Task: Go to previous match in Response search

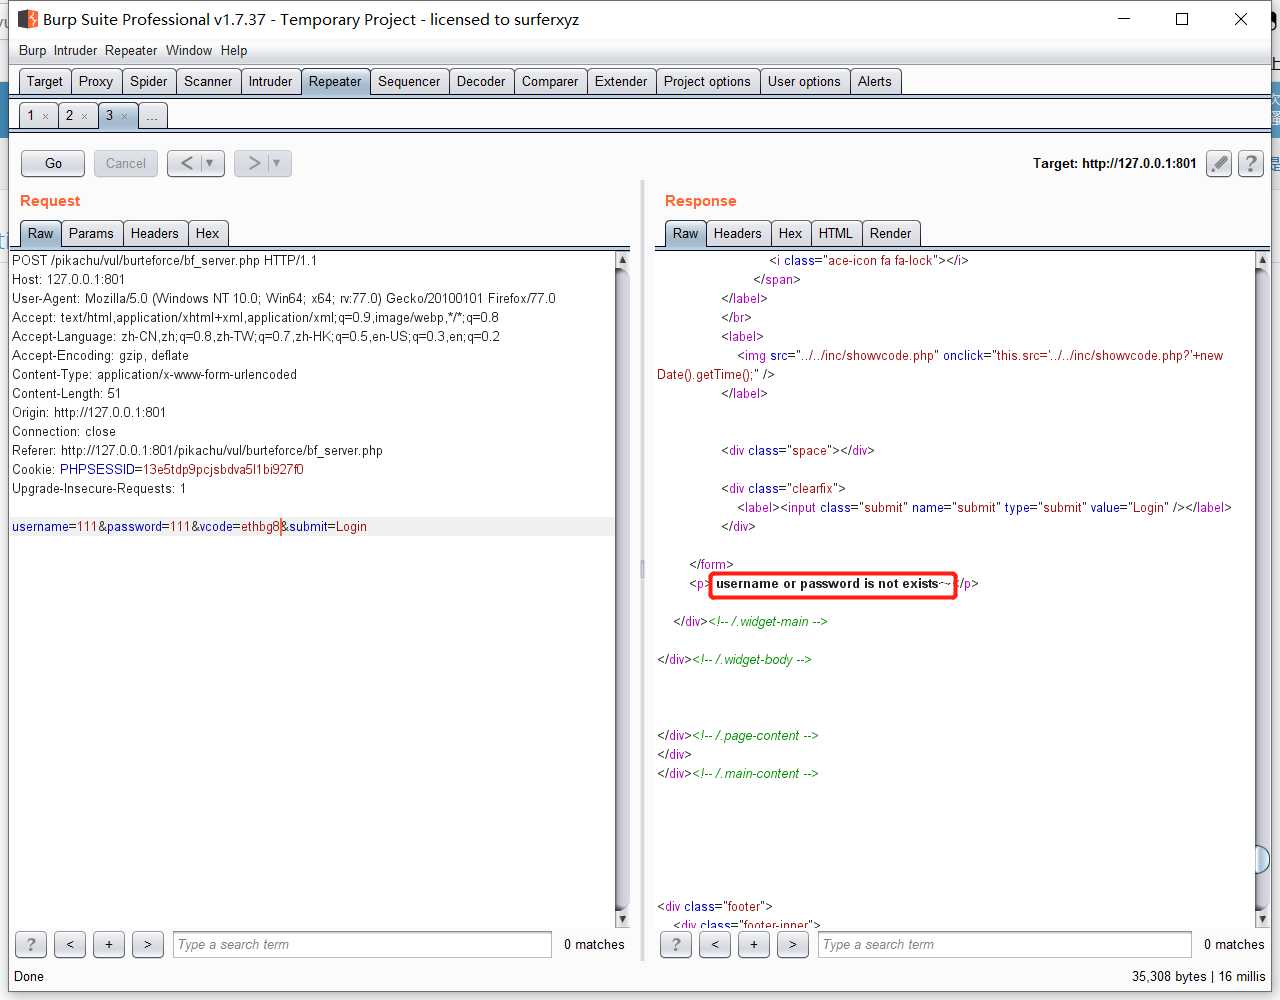Action: click(715, 944)
